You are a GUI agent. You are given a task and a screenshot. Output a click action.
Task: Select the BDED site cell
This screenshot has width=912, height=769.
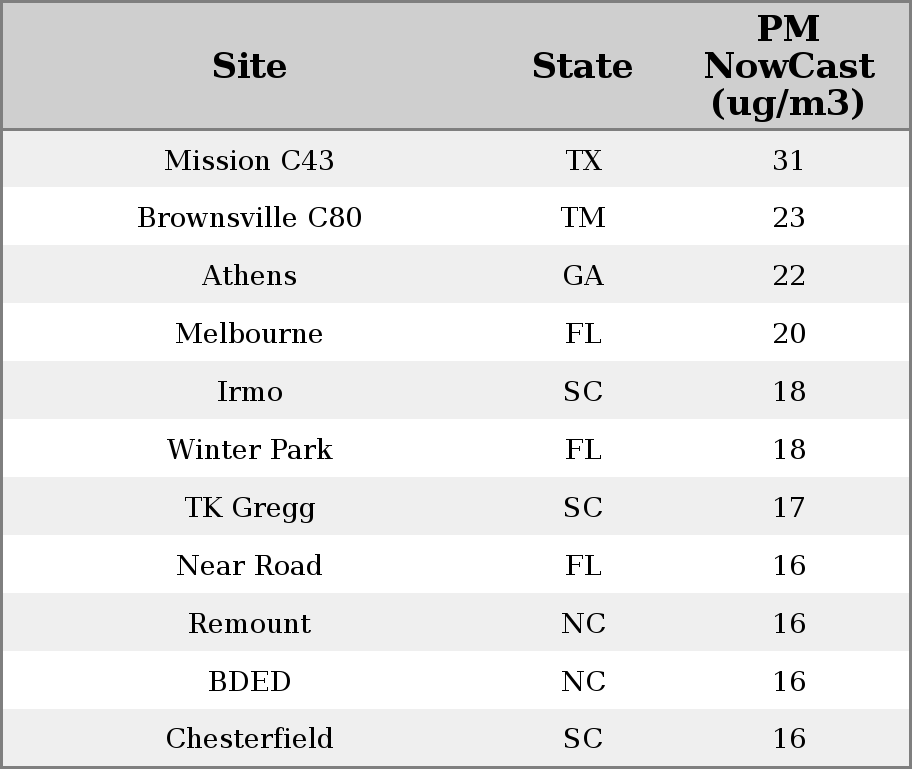(249, 682)
